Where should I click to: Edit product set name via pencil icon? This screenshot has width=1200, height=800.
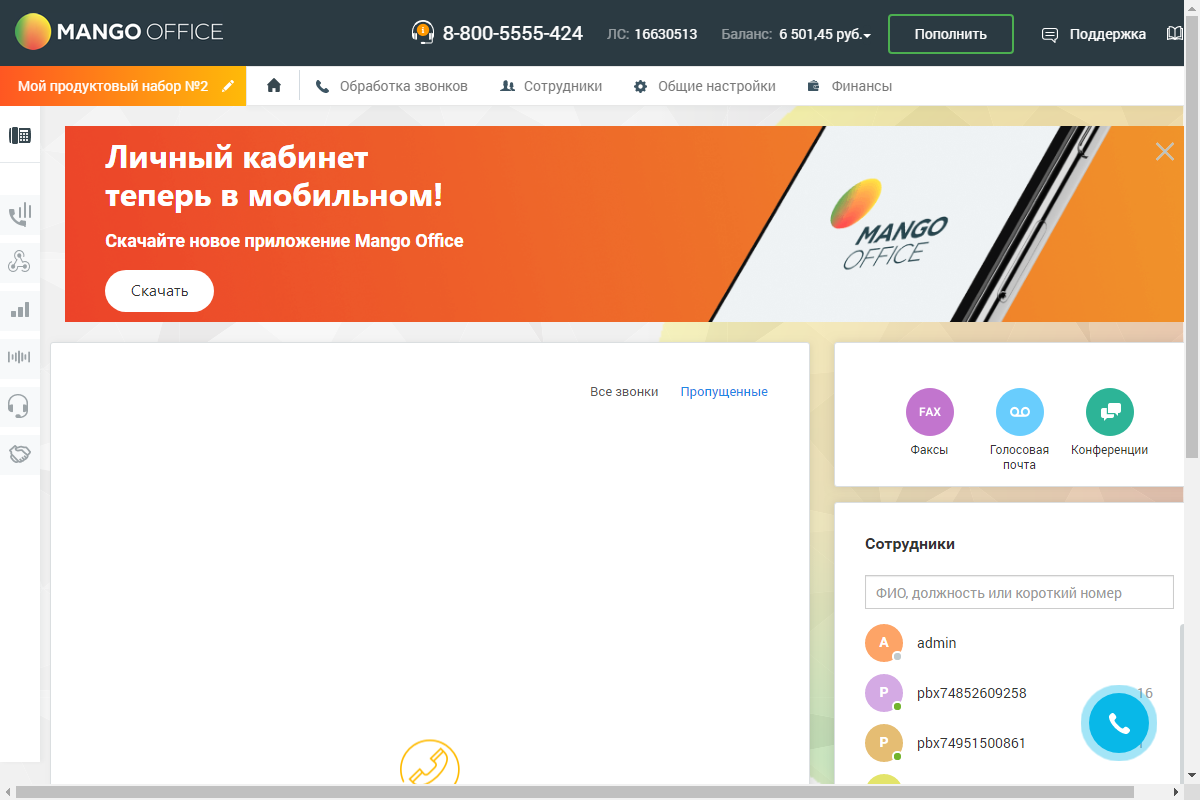click(x=228, y=86)
